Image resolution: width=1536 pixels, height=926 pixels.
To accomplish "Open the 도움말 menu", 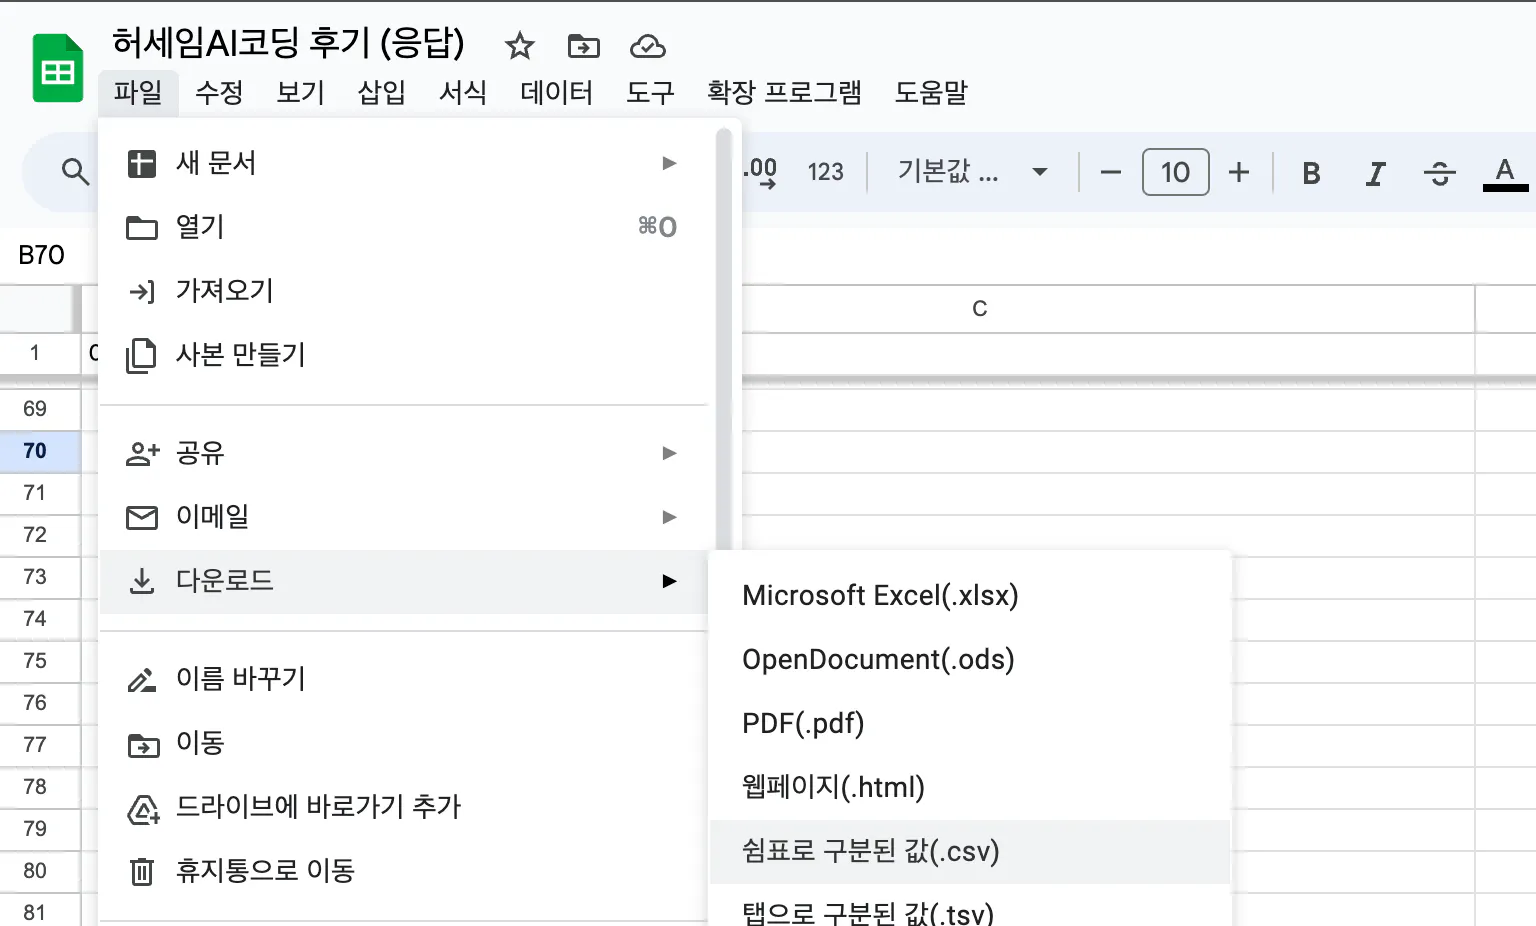I will pyautogui.click(x=931, y=93).
